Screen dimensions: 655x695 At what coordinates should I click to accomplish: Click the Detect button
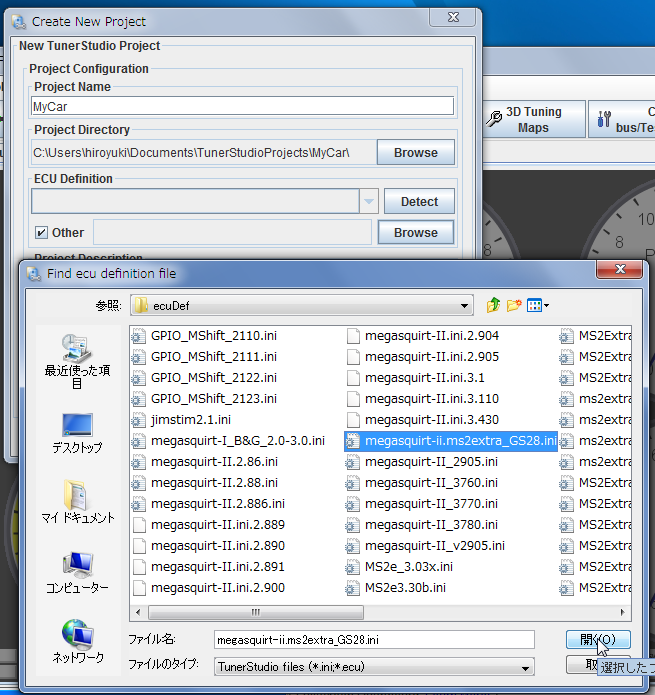click(419, 201)
